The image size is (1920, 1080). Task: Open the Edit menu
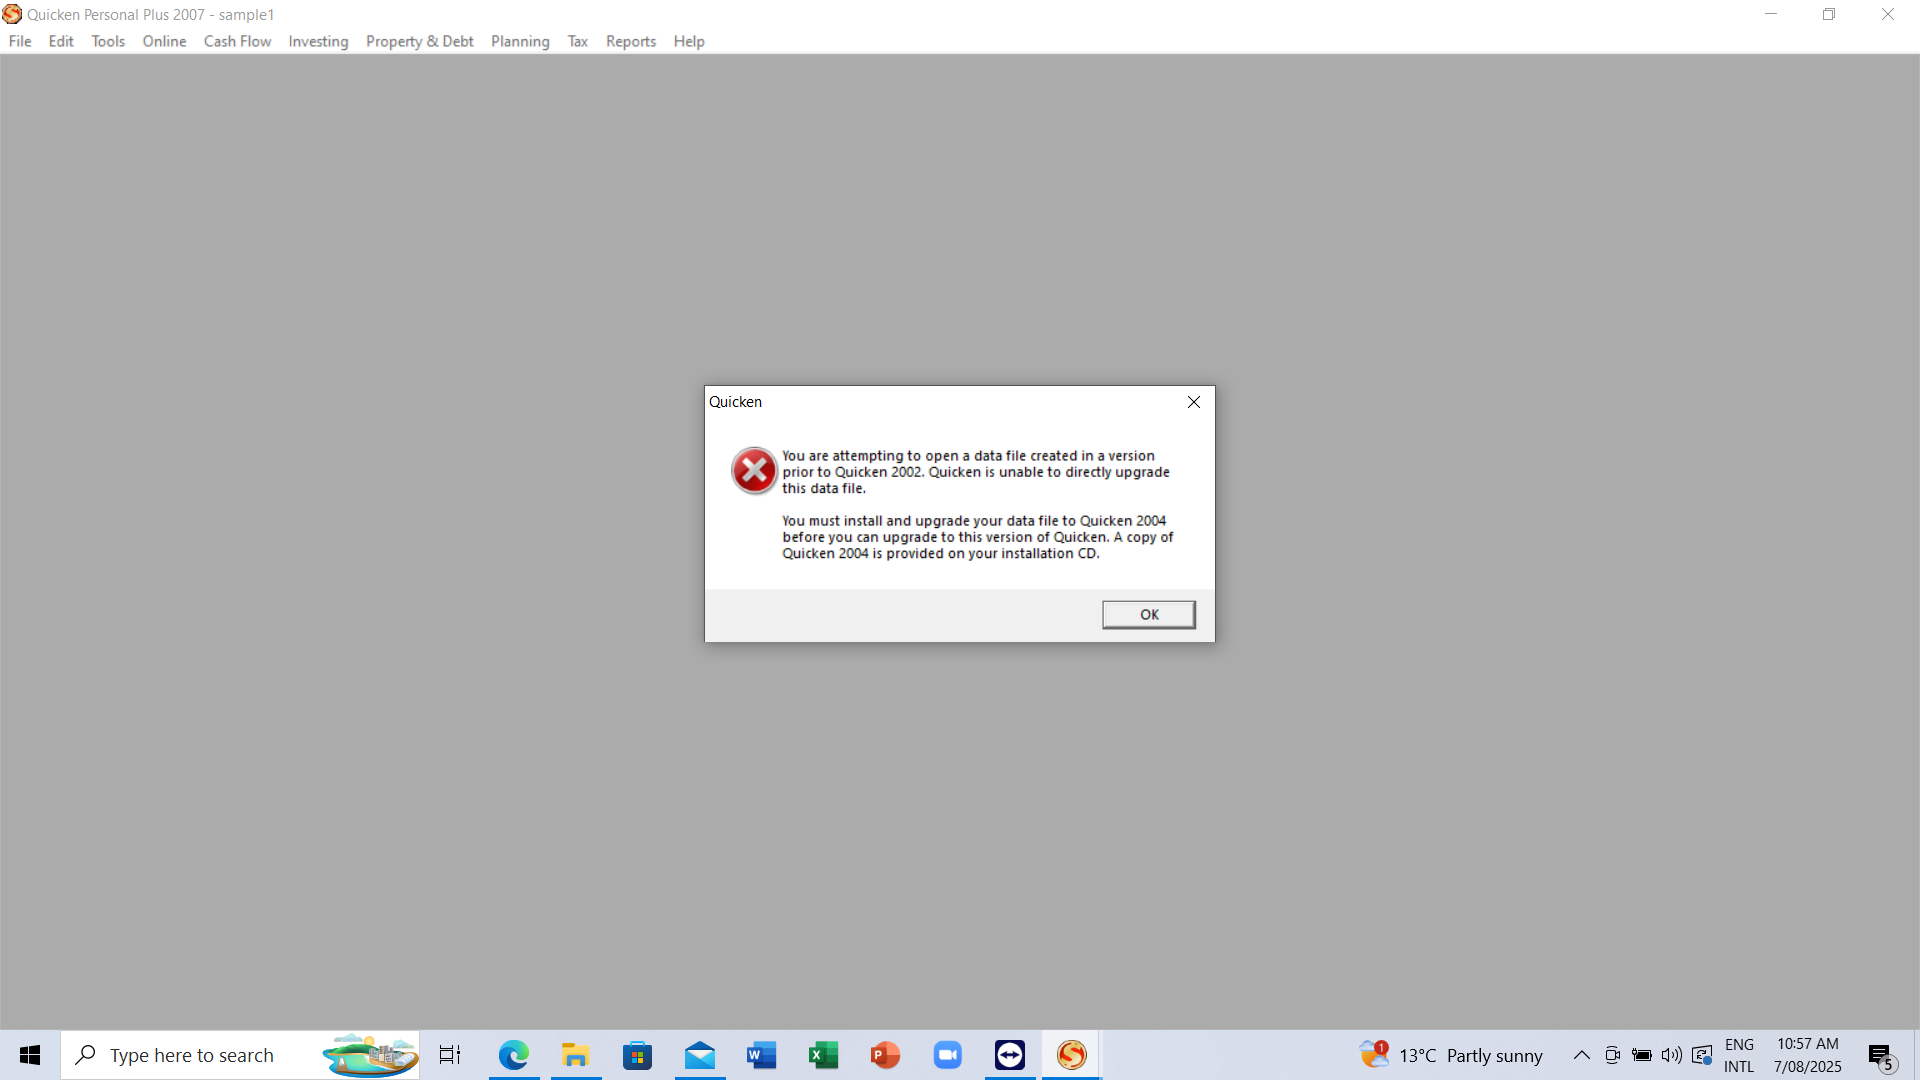tap(61, 41)
